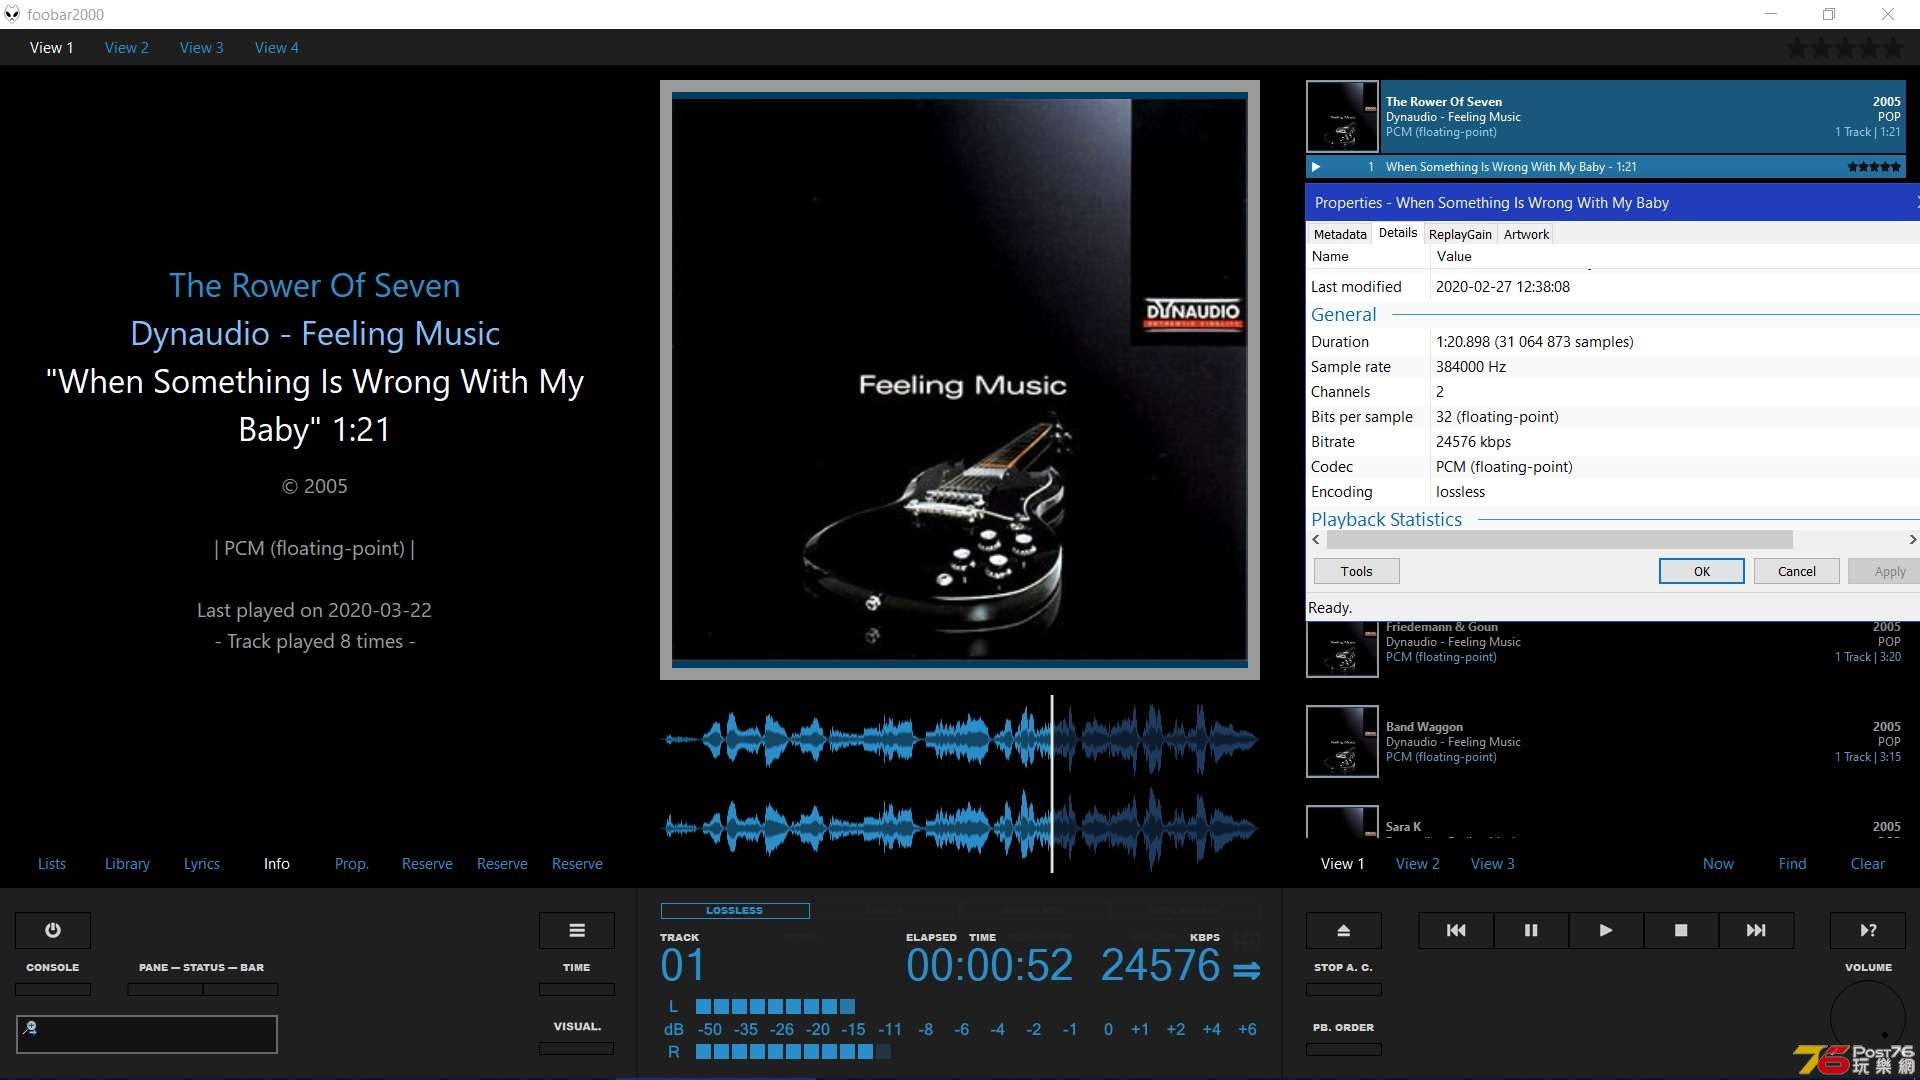This screenshot has height=1080, width=1920.
Task: Click the first Reserve tab
Action: pos(427,864)
